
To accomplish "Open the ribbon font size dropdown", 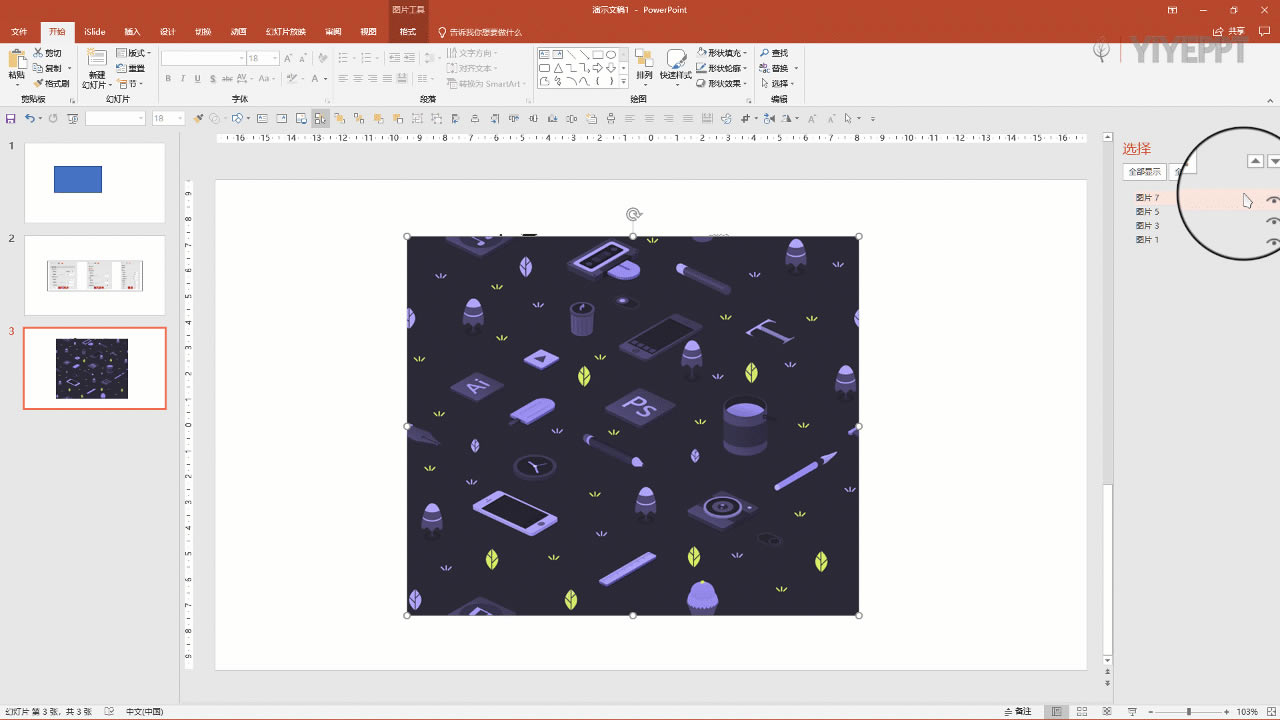I will click(x=275, y=58).
